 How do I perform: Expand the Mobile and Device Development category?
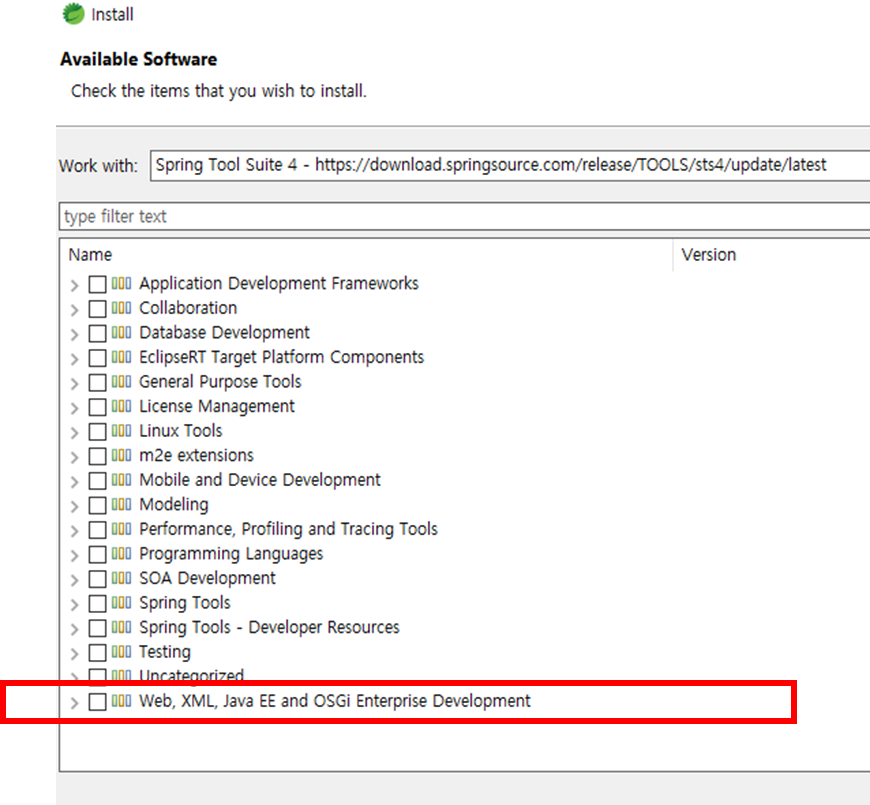[x=74, y=482]
